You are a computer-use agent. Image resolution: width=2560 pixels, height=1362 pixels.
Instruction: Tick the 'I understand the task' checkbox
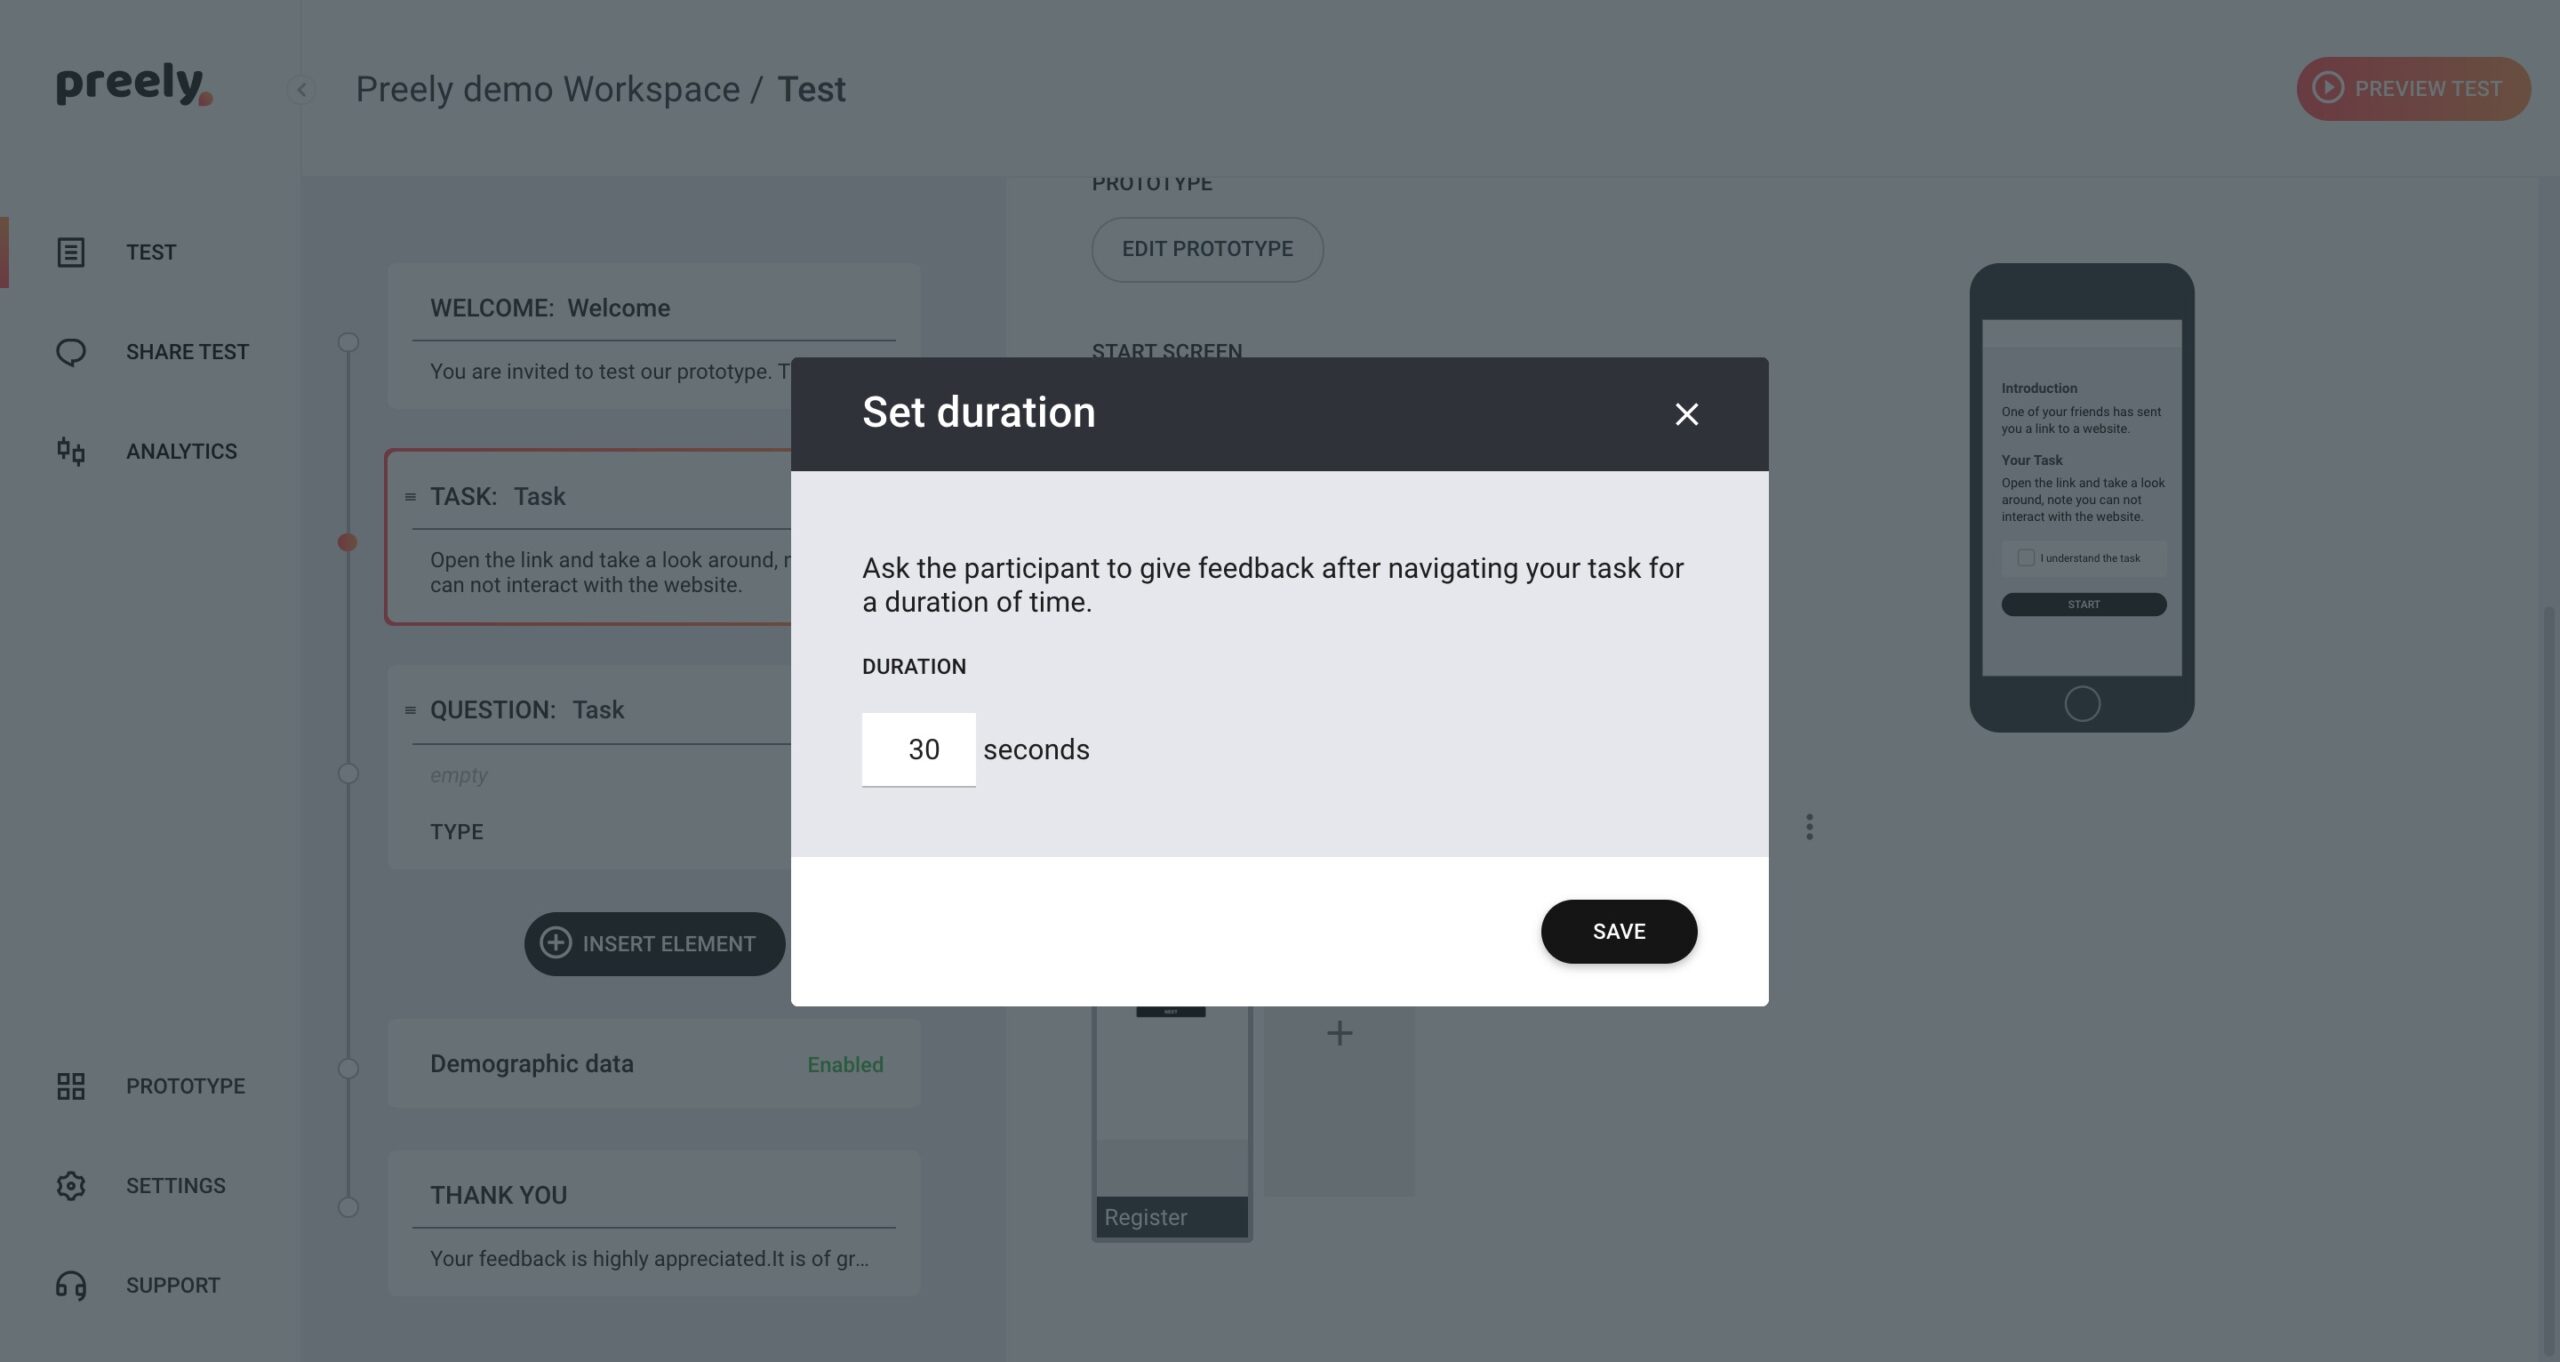[x=2026, y=558]
